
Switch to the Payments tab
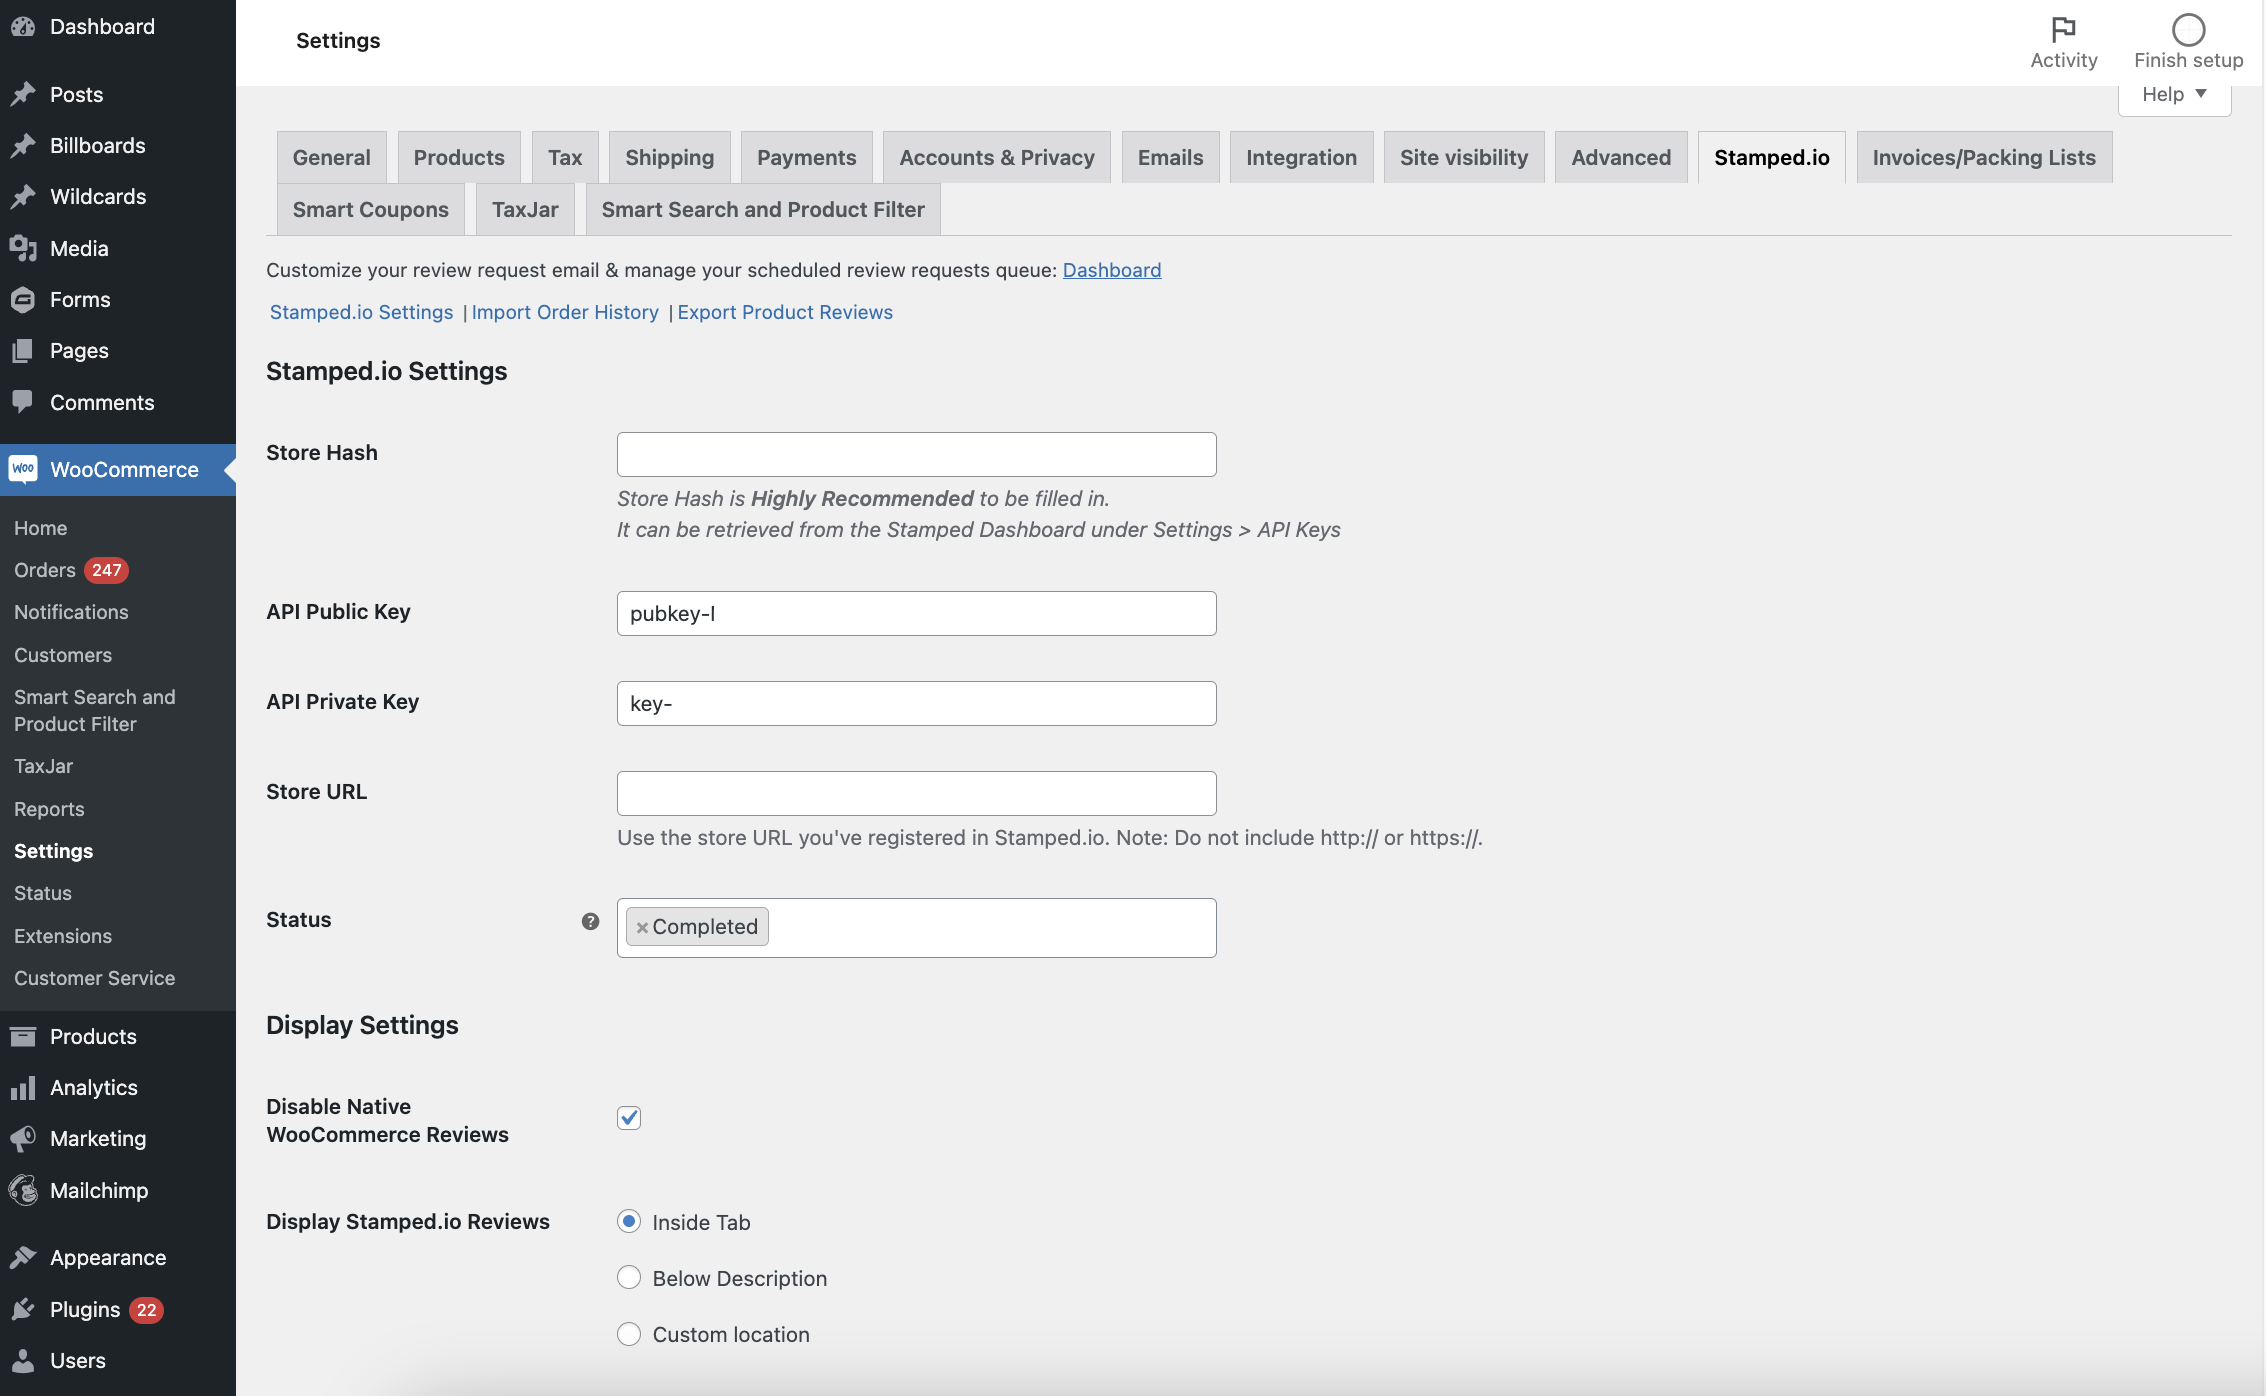click(x=806, y=158)
